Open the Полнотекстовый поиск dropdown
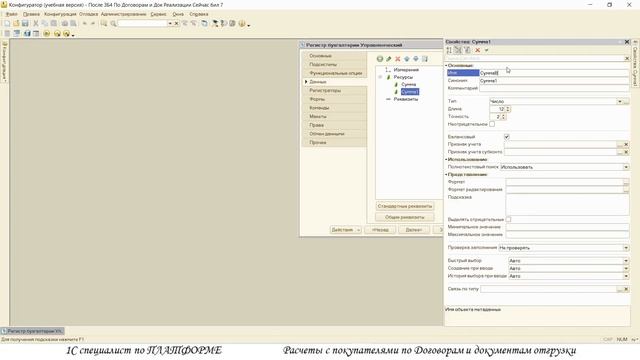Viewport: 640px width, 360px height. (626, 167)
